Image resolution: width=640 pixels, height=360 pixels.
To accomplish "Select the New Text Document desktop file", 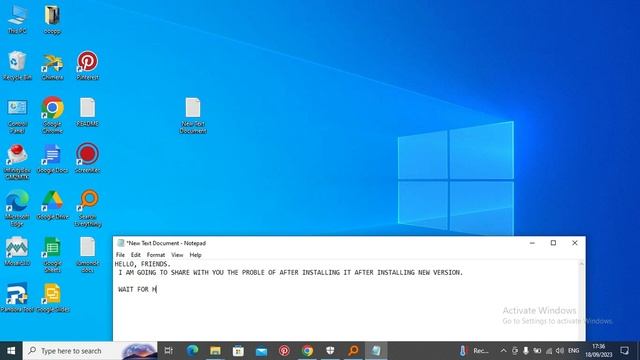I will [x=193, y=116].
